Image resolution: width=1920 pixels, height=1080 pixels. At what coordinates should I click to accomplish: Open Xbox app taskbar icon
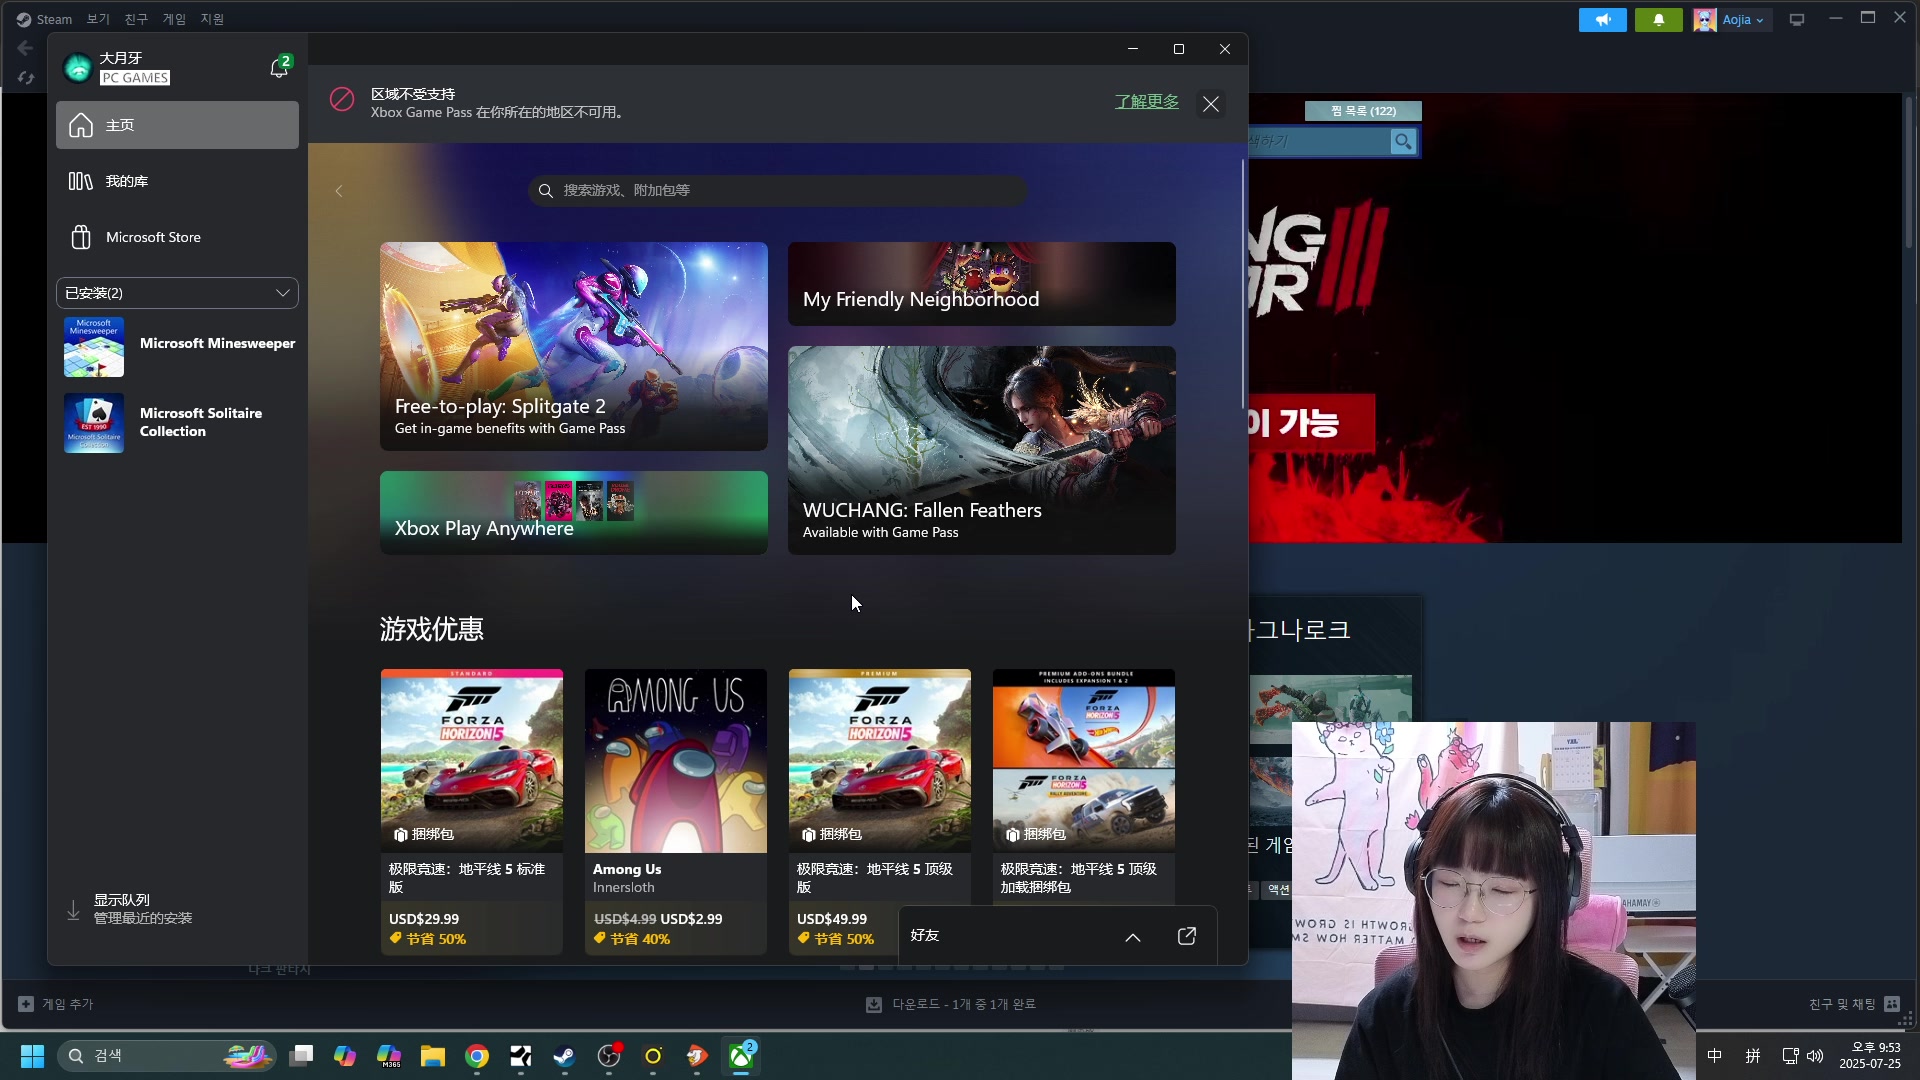741,1056
